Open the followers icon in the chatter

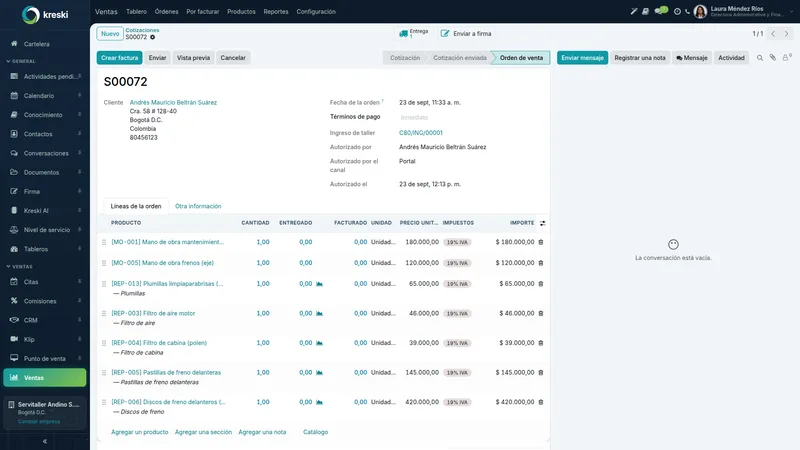(786, 57)
